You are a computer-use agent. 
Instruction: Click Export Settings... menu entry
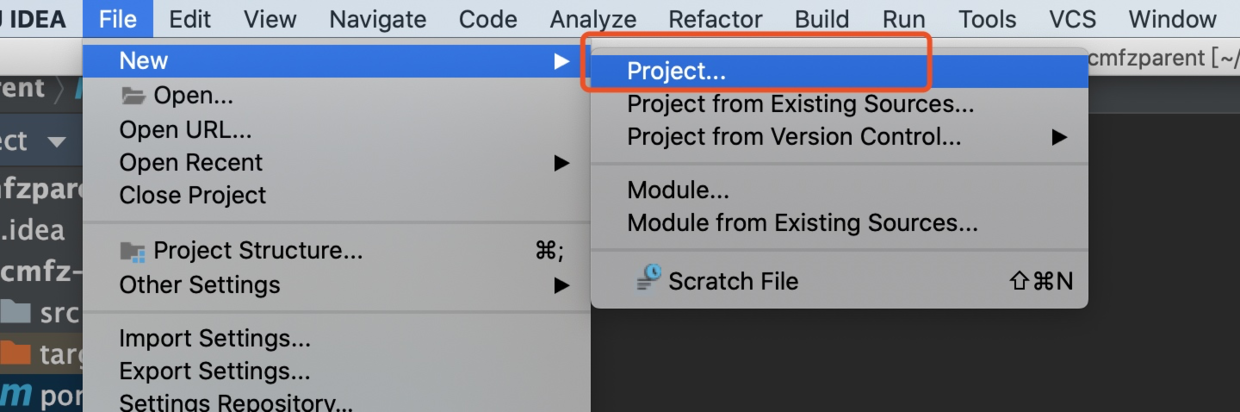(214, 372)
